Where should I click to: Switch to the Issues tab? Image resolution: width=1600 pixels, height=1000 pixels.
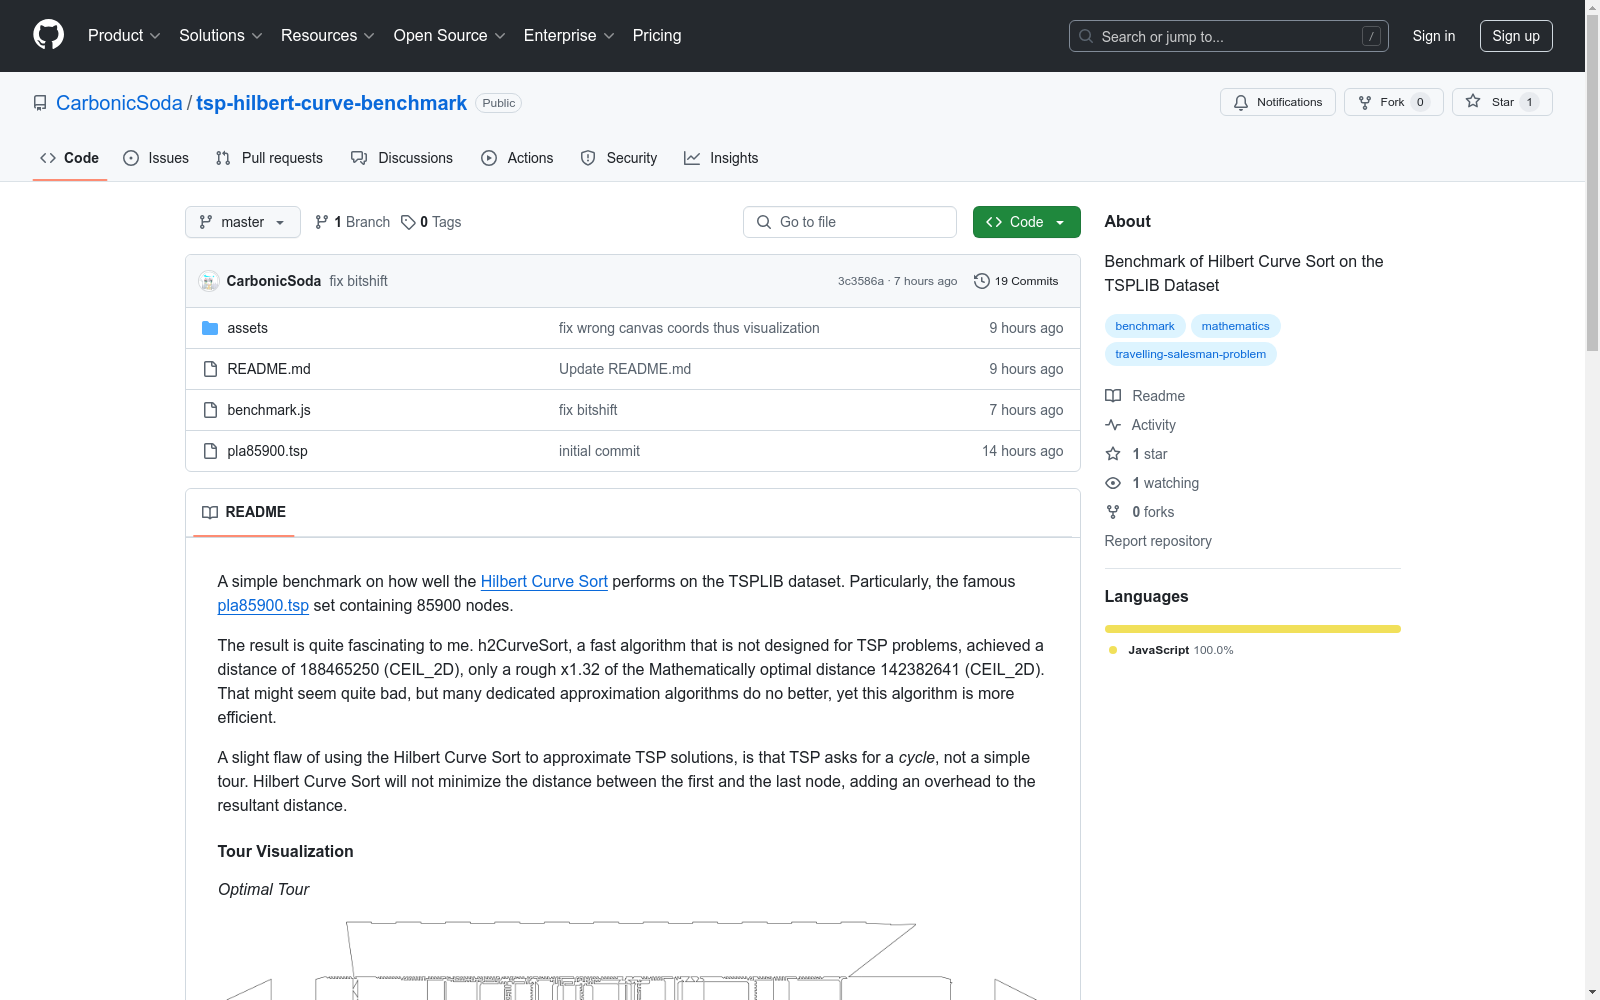[x=156, y=158]
